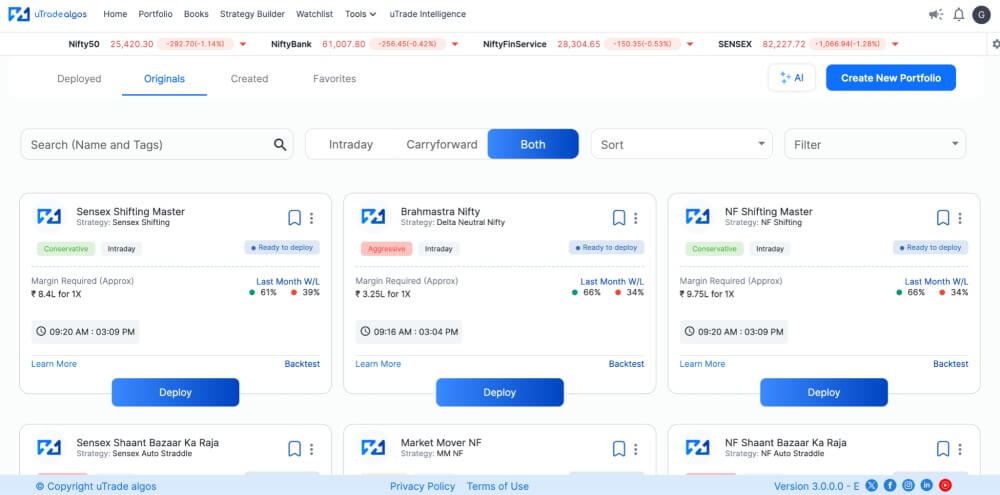Deploy the NF Shifting Master portfolio

click(824, 392)
